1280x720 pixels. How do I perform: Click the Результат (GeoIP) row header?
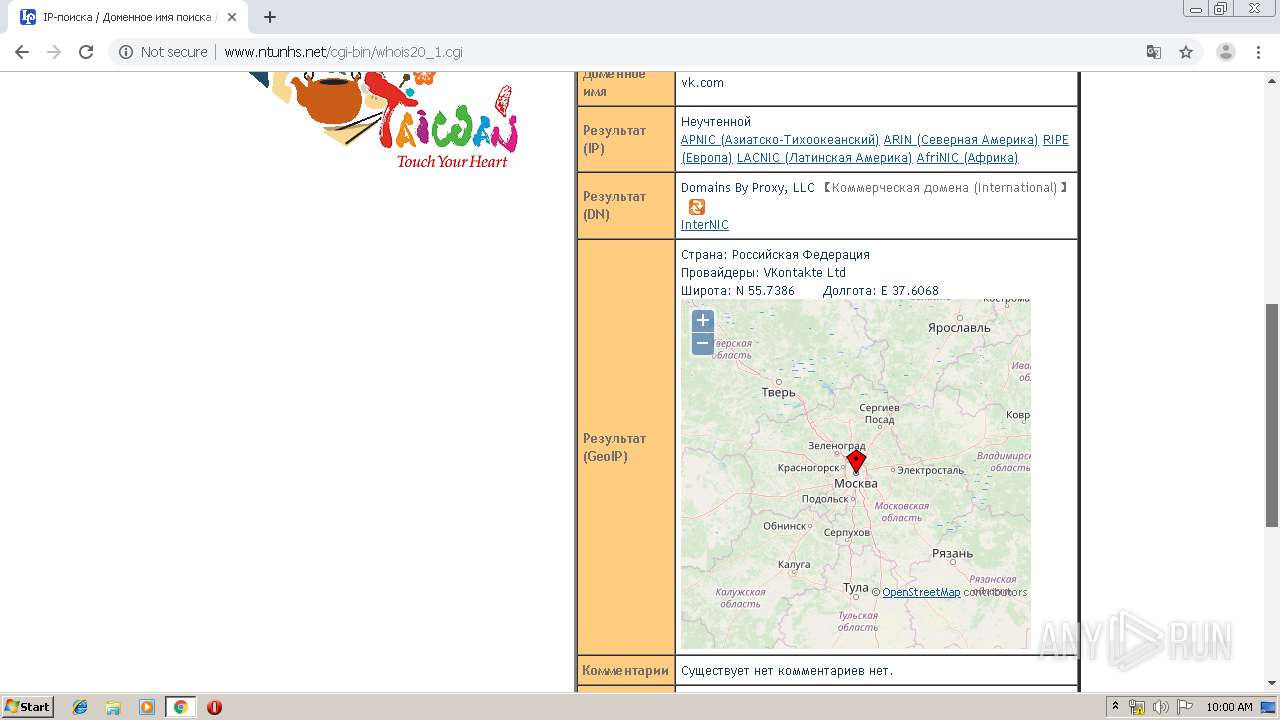click(x=626, y=447)
